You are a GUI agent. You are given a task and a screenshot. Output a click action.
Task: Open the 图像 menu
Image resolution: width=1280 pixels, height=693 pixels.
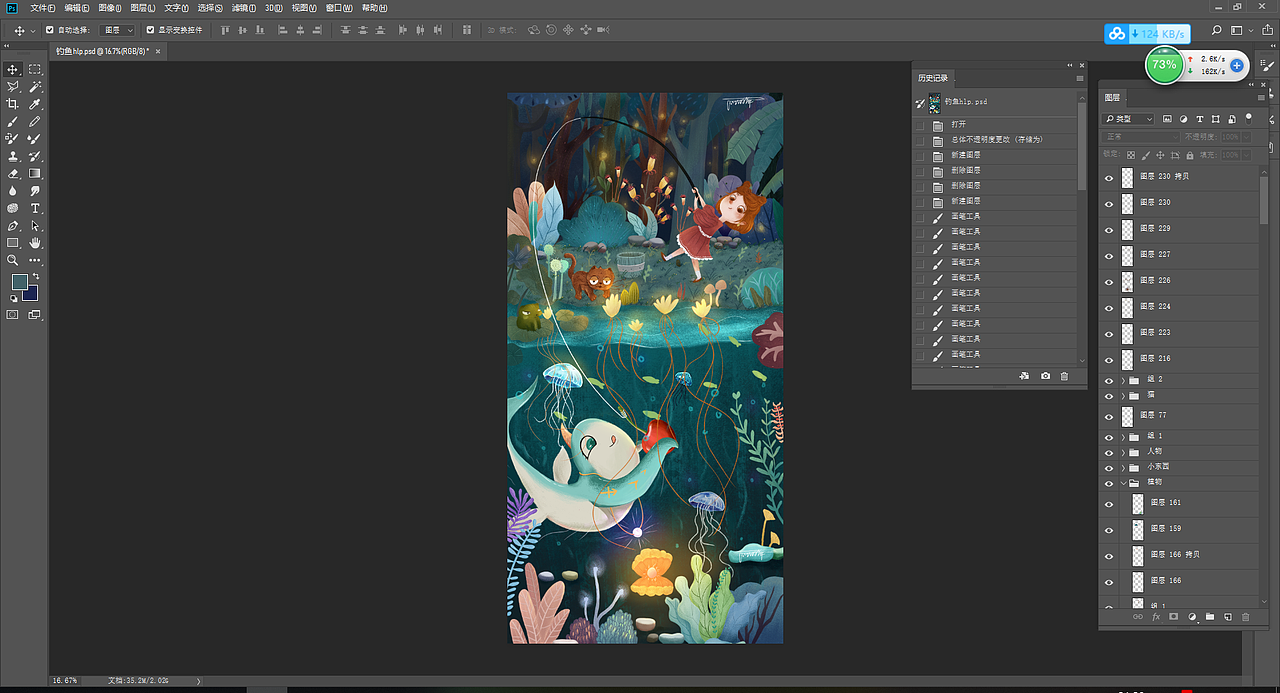click(x=109, y=8)
